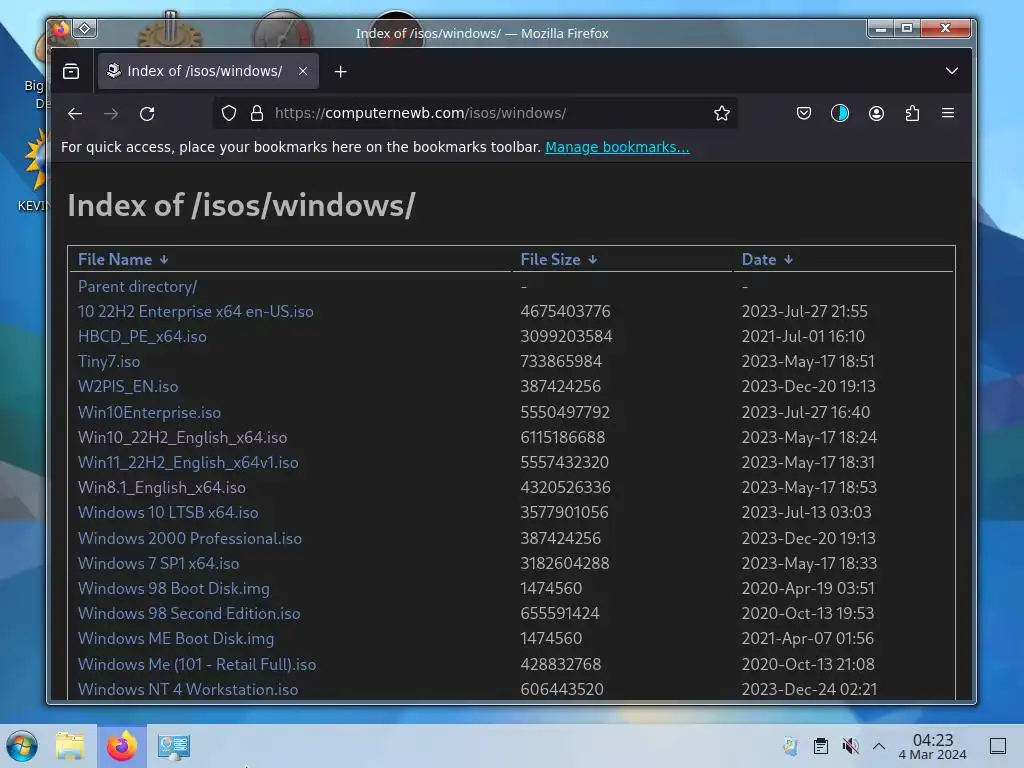The width and height of the screenshot is (1024, 768).
Task: Switch to Firefox taskbar button
Action: [122, 746]
